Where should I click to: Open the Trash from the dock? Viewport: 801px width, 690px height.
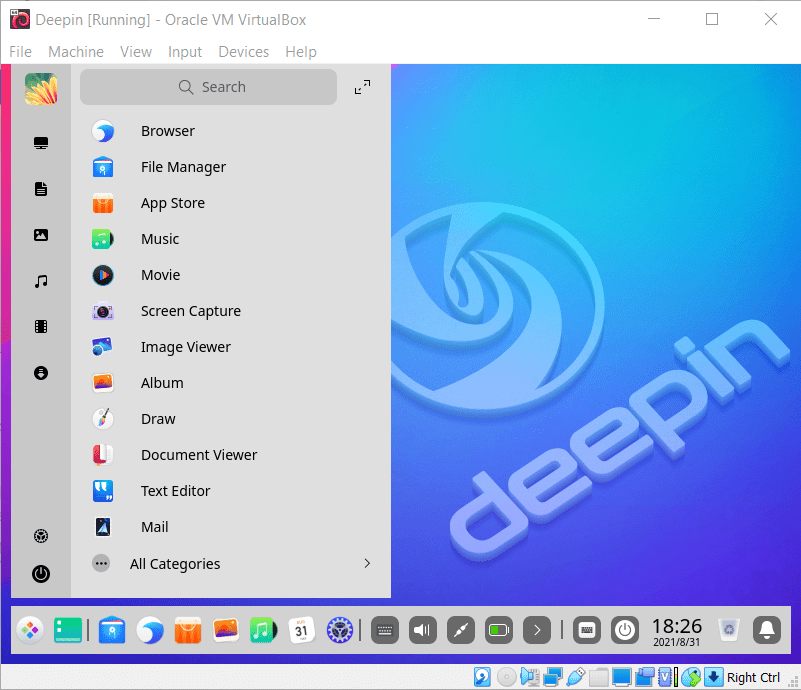[729, 630]
